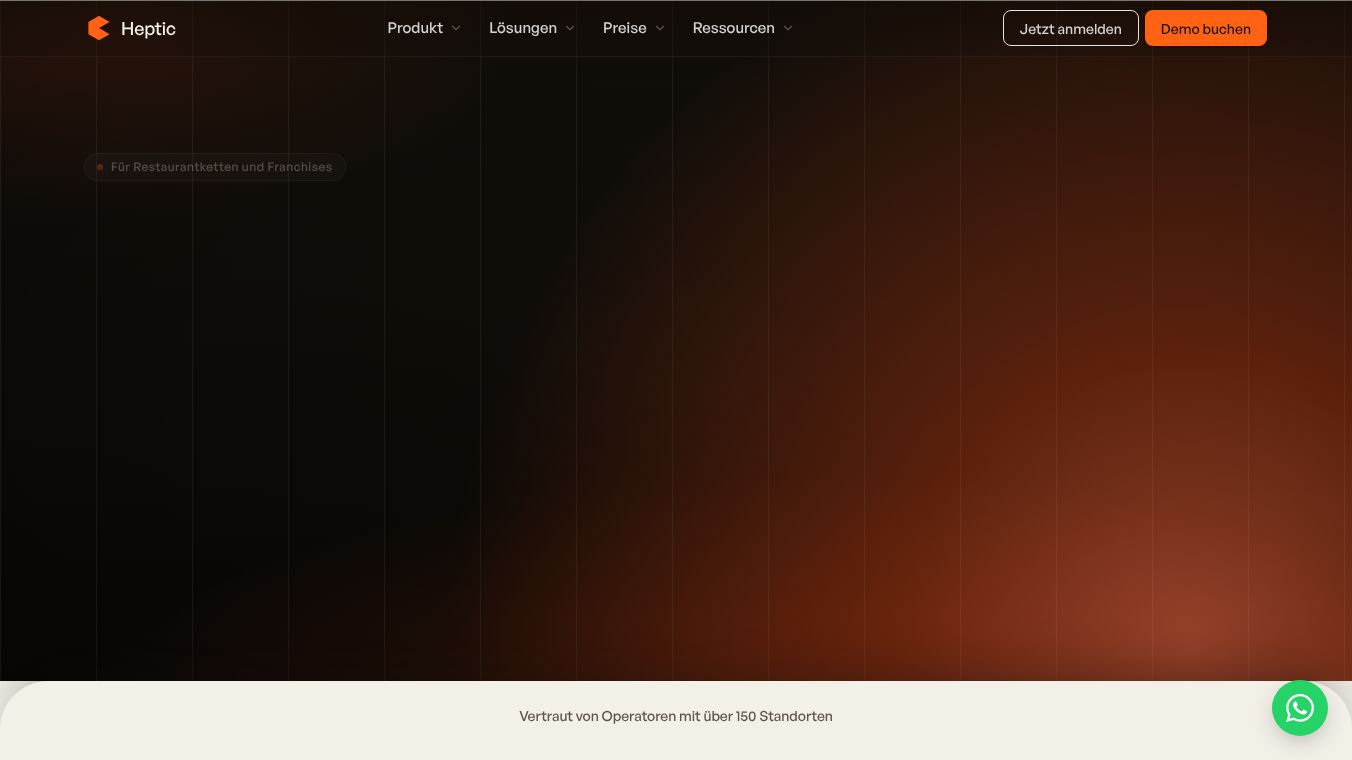
Task: Expand the chevron next to Produkt
Action: [456, 28]
